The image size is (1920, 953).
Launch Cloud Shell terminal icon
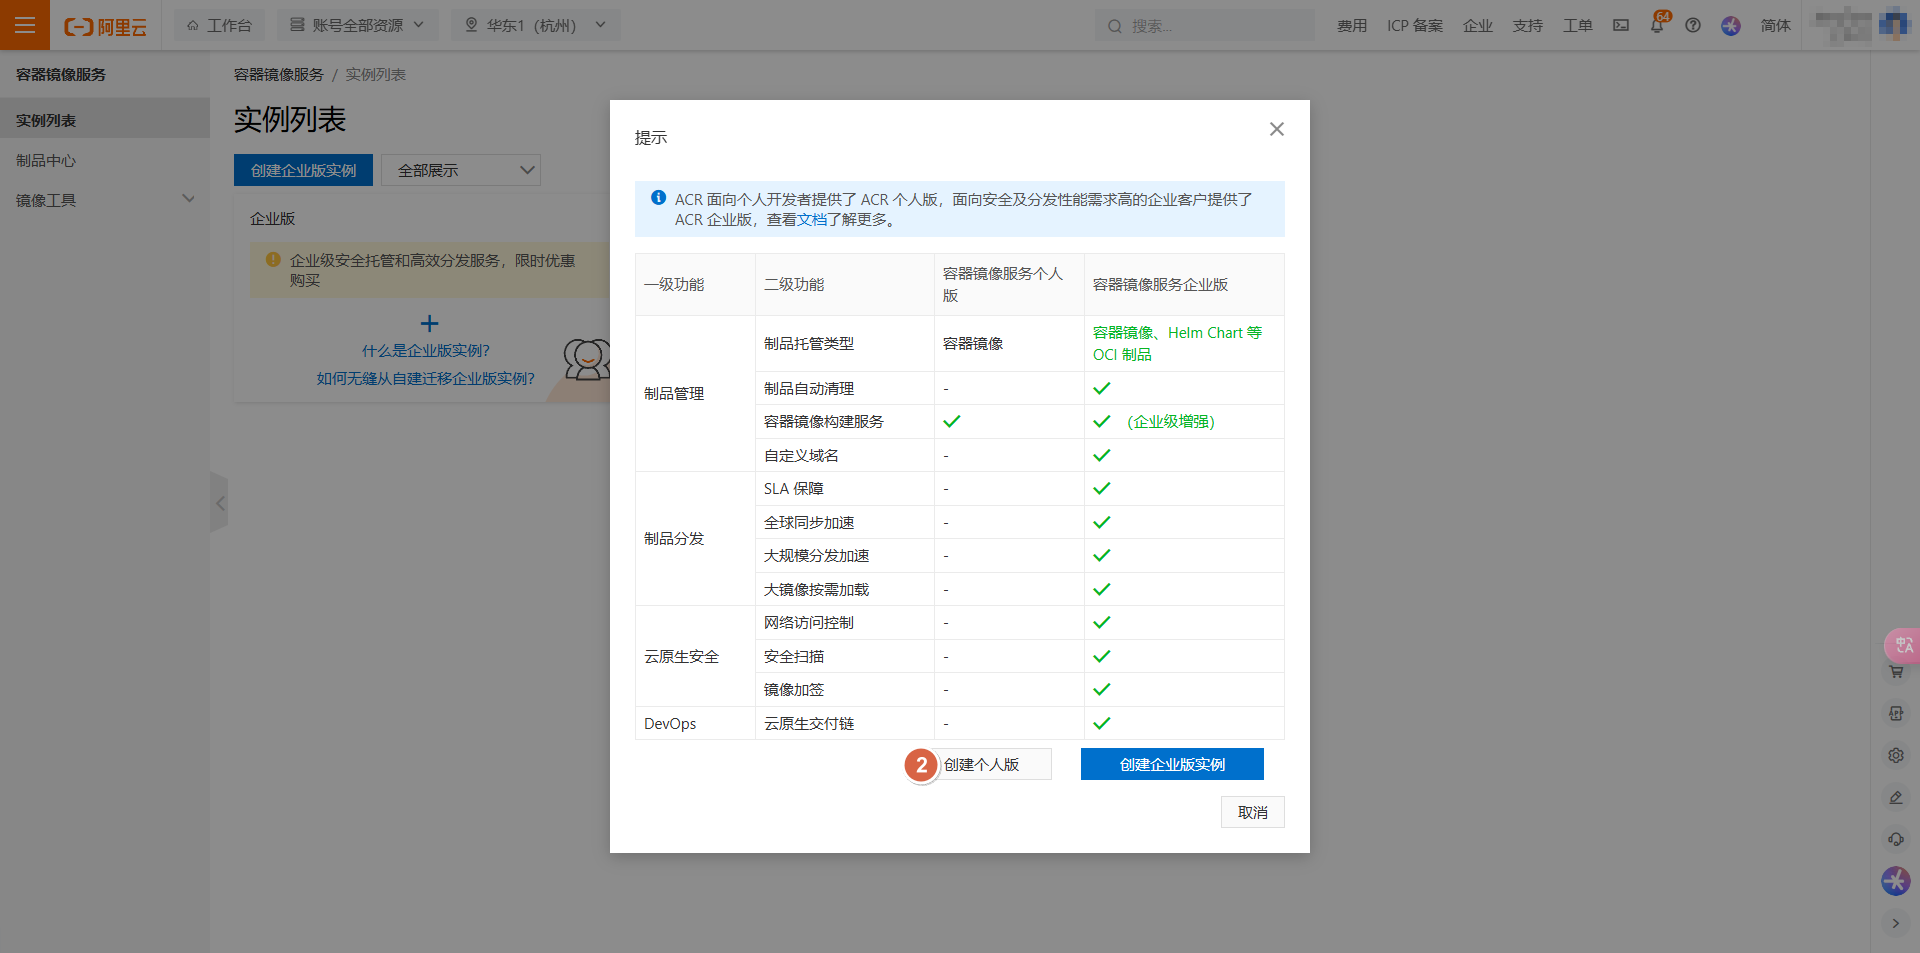tap(1621, 26)
